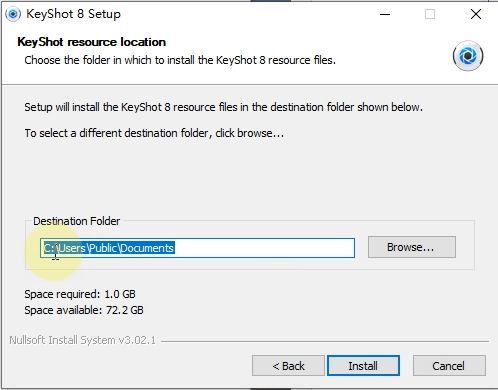Viewport: 498px width, 390px height.
Task: Close the KeyShot 8 Setup dialog
Action: 476,14
